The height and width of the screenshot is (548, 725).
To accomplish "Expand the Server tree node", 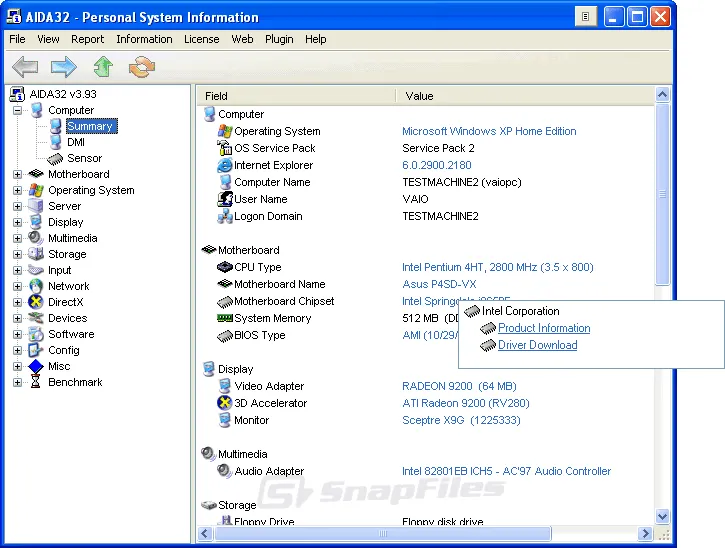I will coord(17,206).
